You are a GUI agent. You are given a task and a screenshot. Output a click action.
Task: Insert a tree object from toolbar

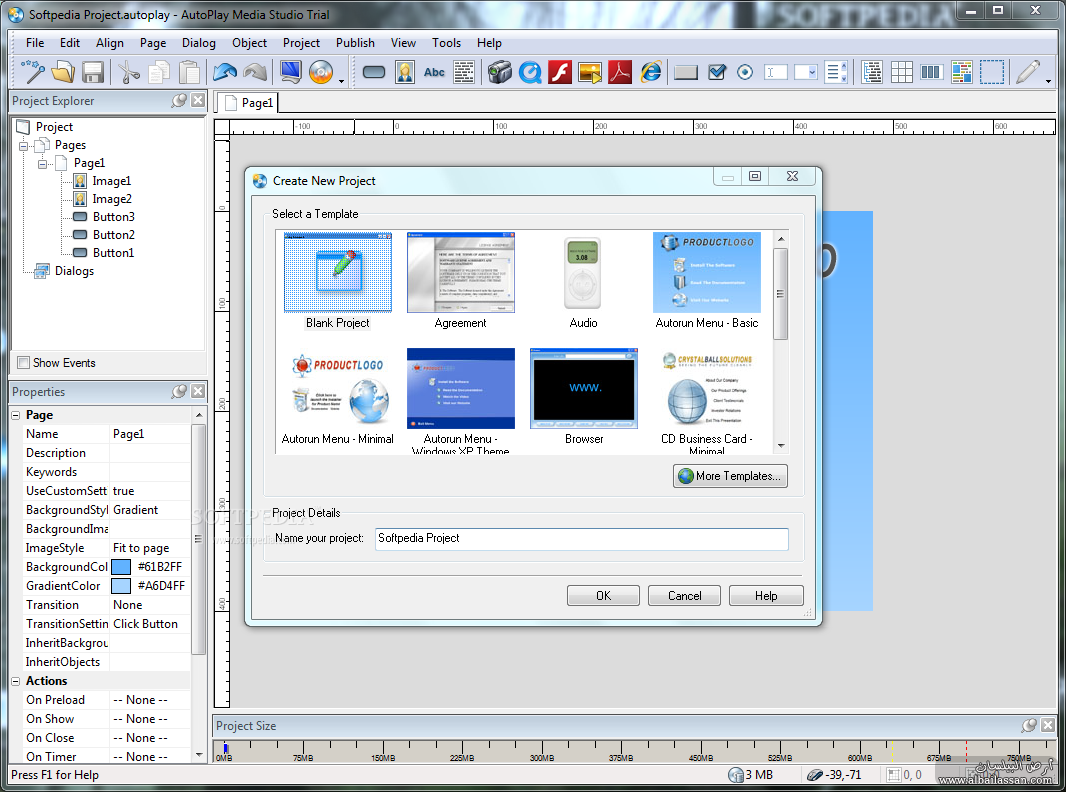tap(872, 71)
